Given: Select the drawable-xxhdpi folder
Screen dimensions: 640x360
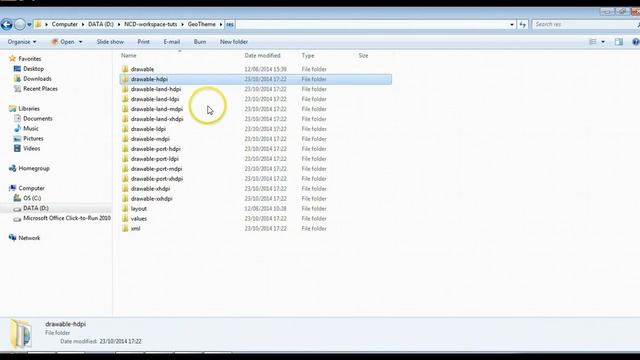Looking at the screenshot, I should tap(151, 199).
